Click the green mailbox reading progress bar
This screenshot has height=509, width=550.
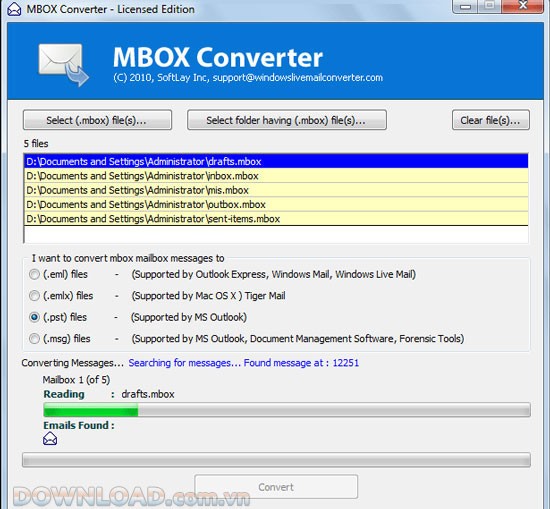pyautogui.click(x=287, y=410)
